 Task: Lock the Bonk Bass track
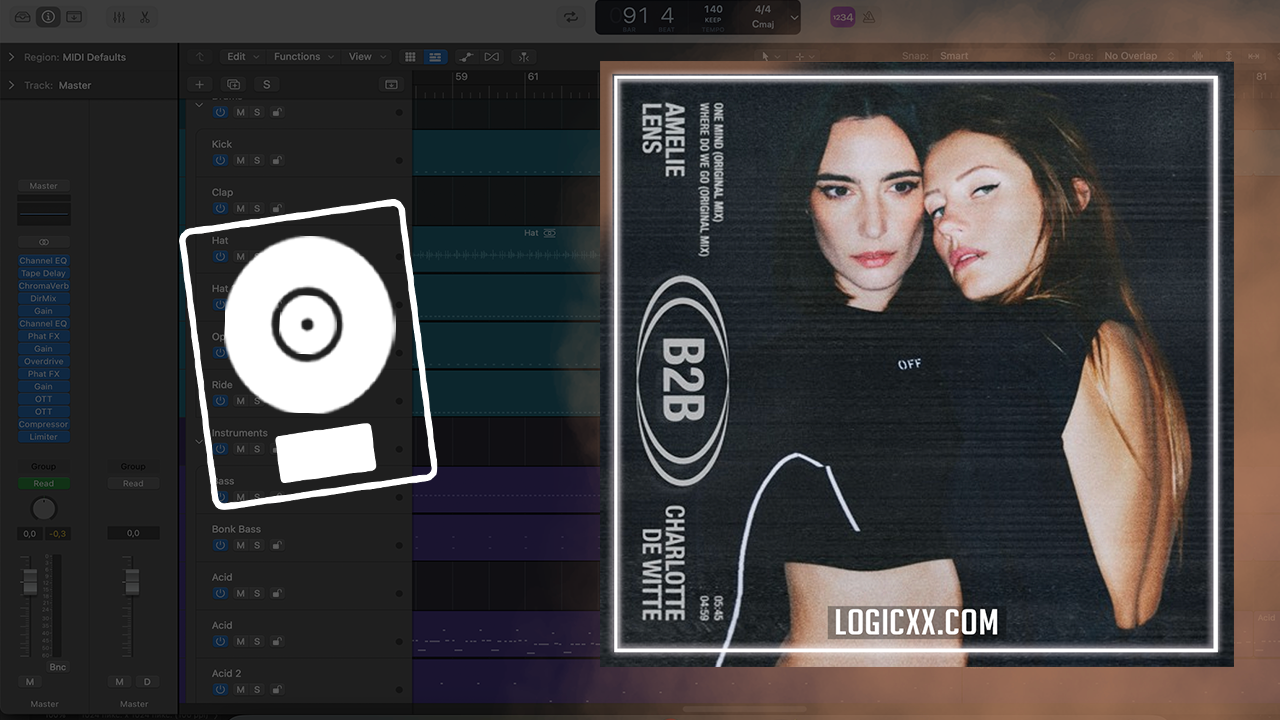pos(277,545)
